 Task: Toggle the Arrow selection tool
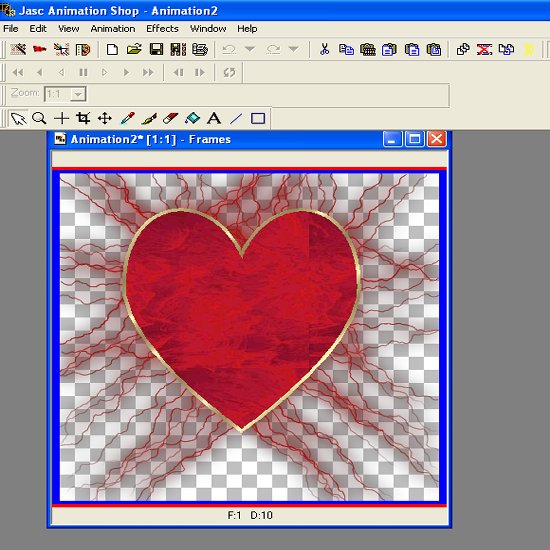[18, 118]
